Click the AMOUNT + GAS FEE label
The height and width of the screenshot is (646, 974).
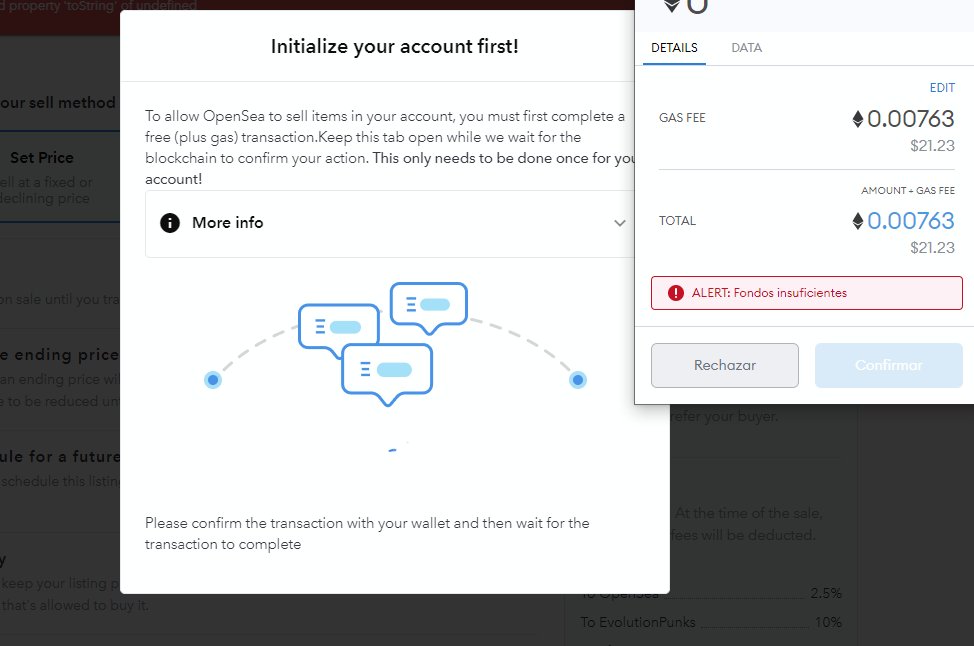908,191
